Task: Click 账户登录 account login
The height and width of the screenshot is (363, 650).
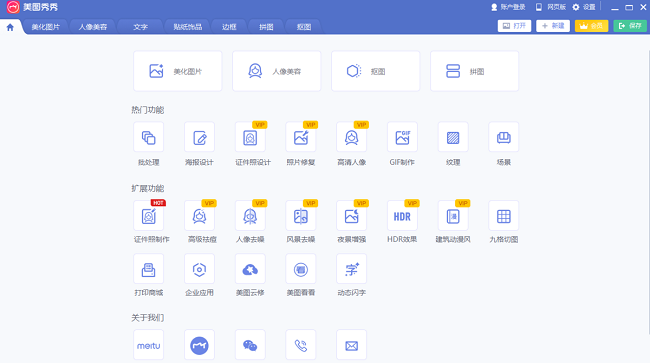Action: click(x=508, y=7)
